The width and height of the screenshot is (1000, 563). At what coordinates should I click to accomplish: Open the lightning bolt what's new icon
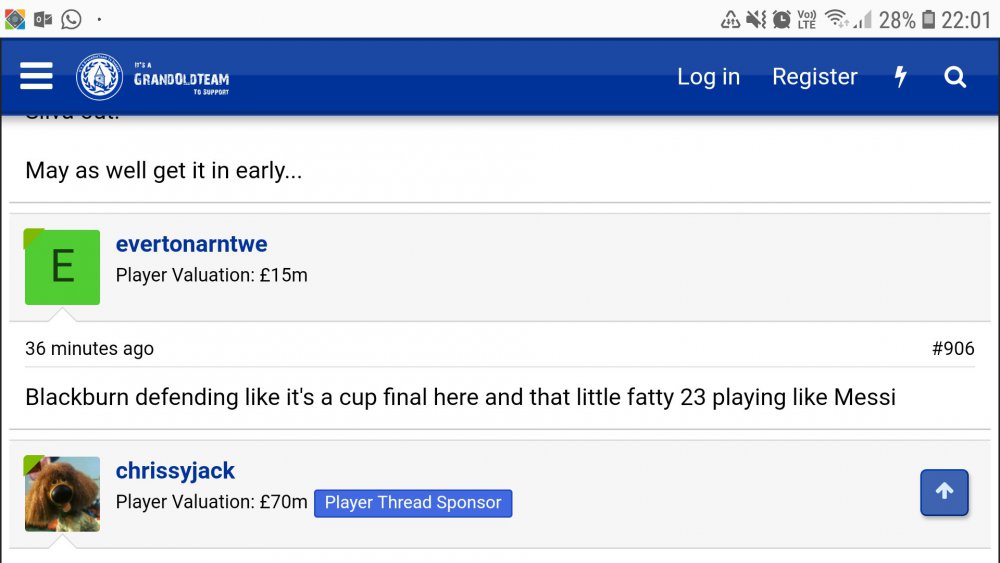tap(900, 77)
